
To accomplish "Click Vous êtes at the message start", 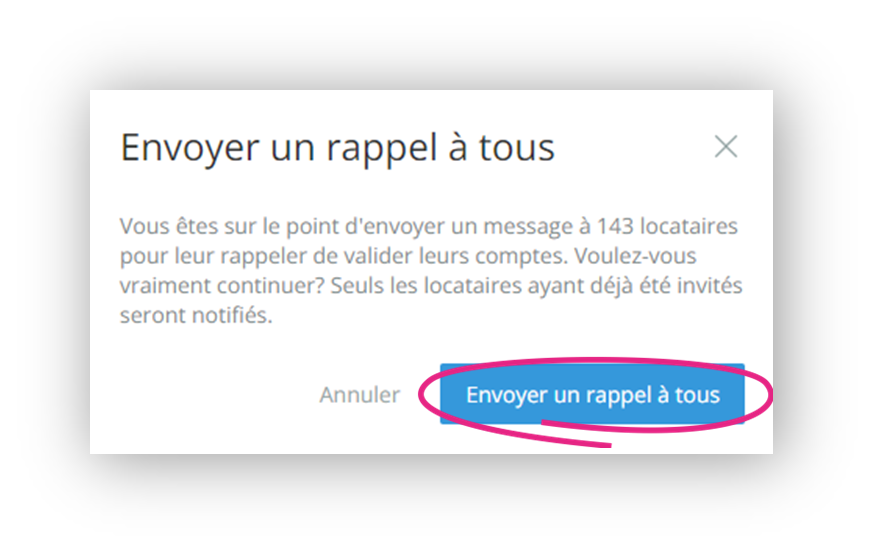I will click(169, 226).
